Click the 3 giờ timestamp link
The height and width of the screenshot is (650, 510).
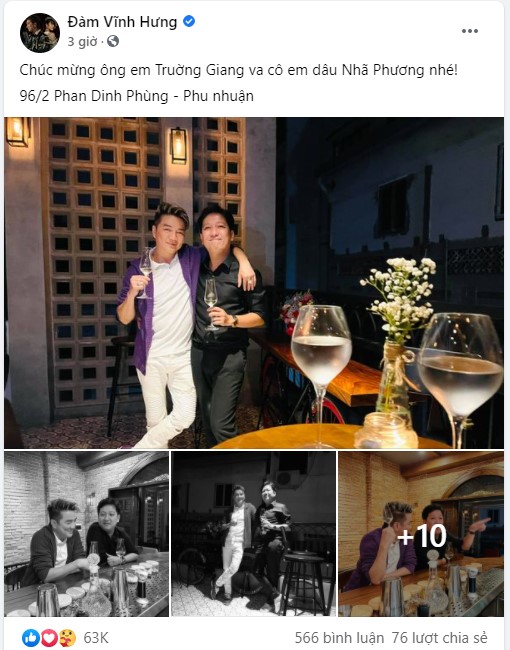pyautogui.click(x=82, y=41)
